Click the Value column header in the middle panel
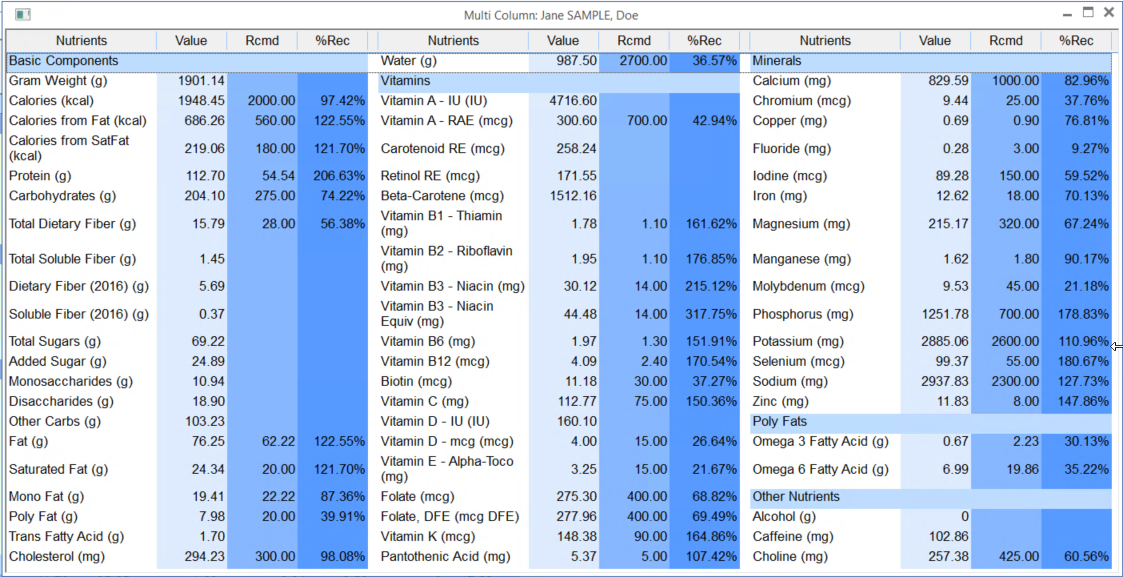Viewport: 1123px width, 577px height. [x=562, y=41]
